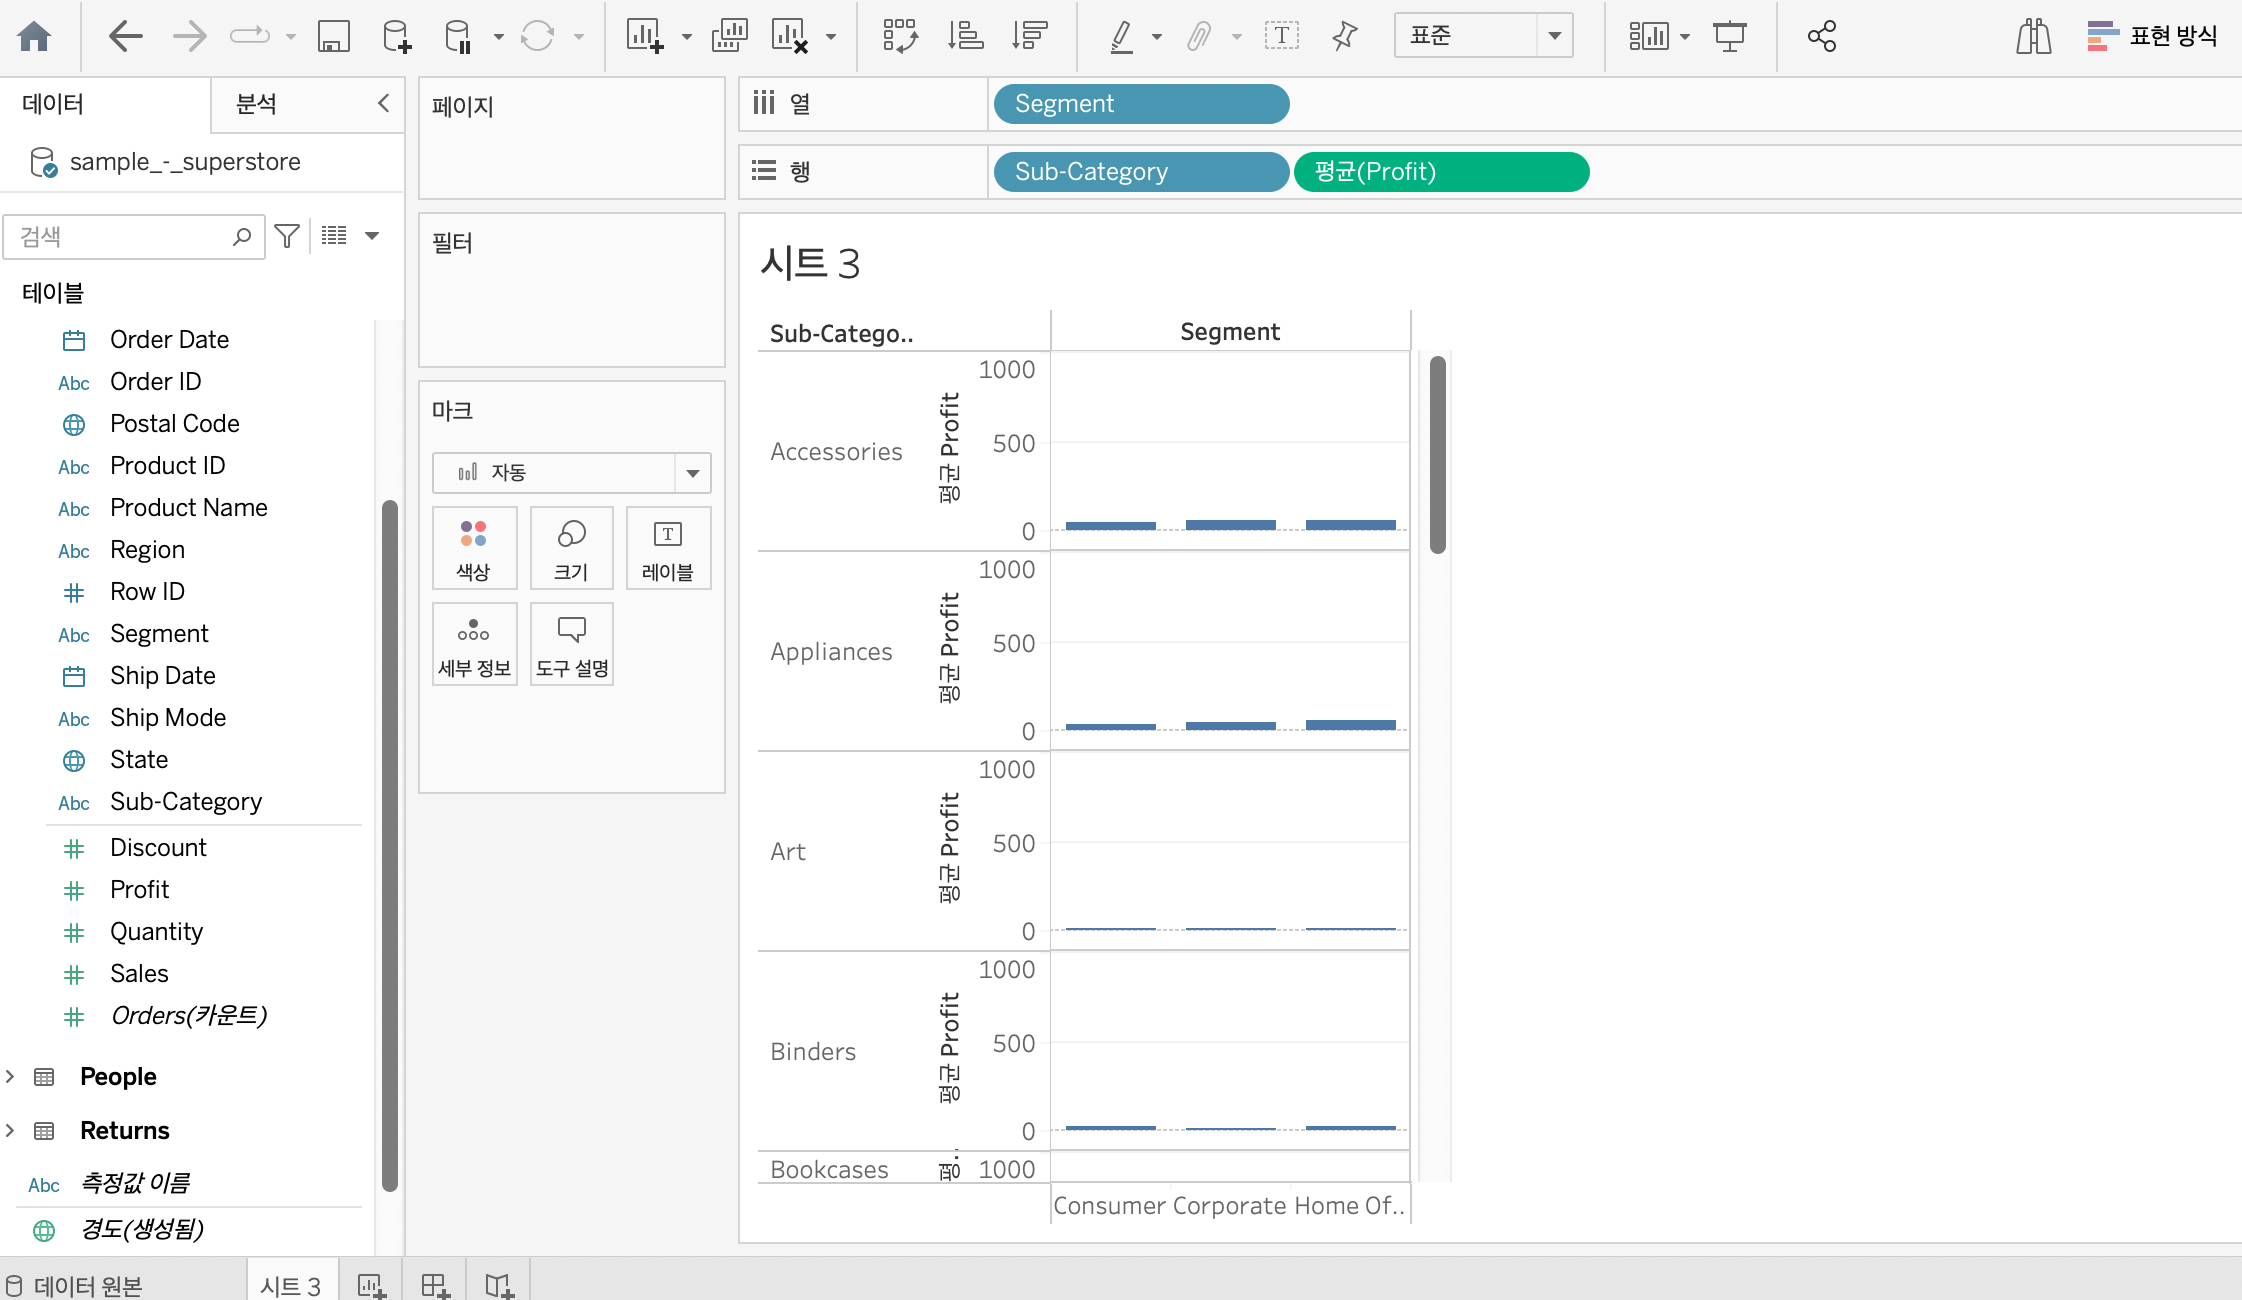2242x1300 pixels.
Task: Click the chart's vertical scrollbar thumb
Action: (x=1438, y=455)
